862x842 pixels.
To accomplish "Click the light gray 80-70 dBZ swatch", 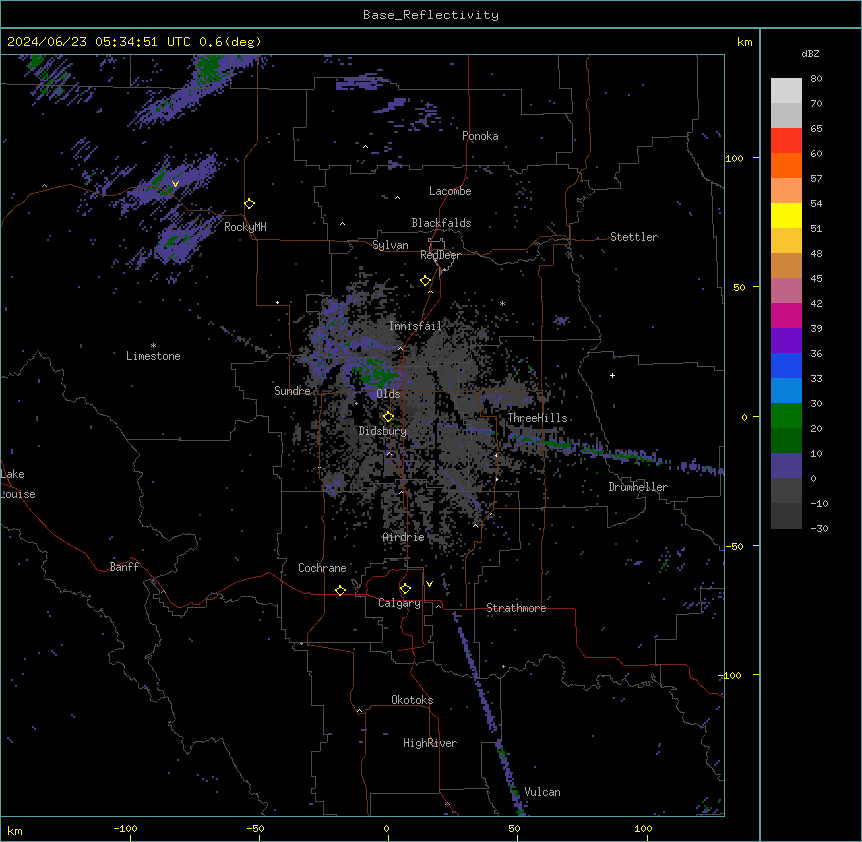I will click(x=786, y=91).
